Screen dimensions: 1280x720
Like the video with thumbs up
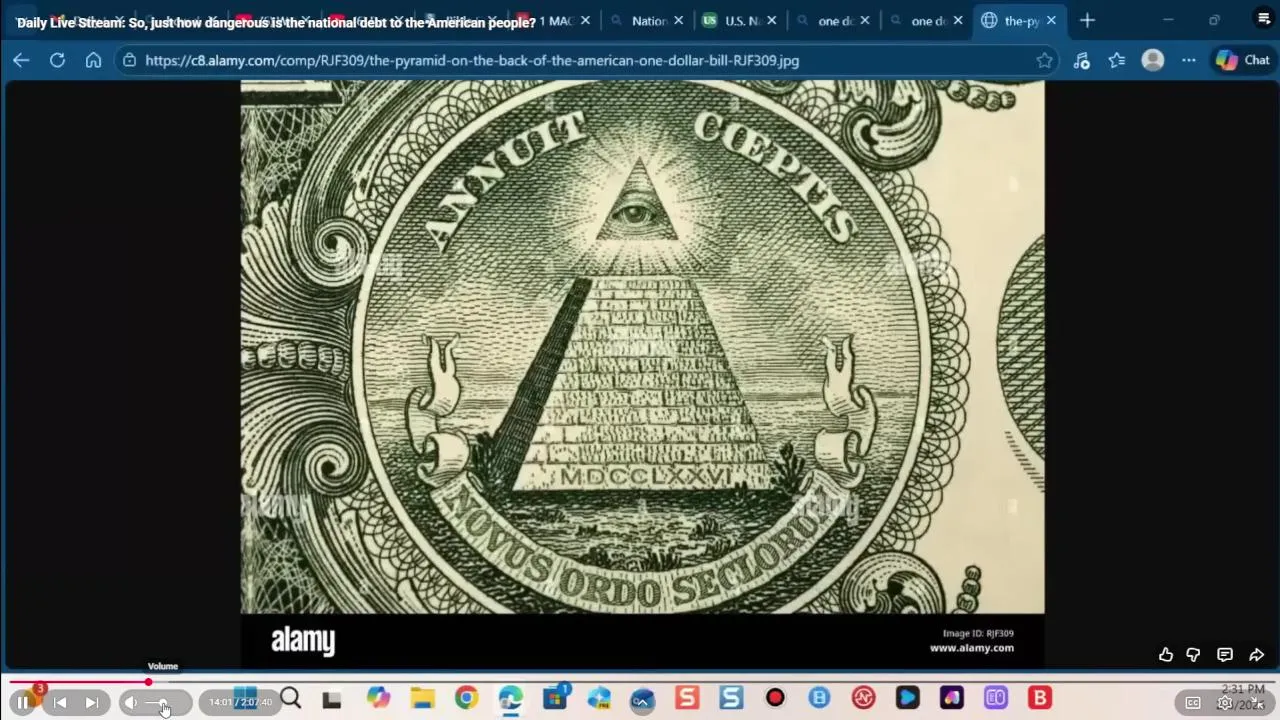(x=1165, y=655)
